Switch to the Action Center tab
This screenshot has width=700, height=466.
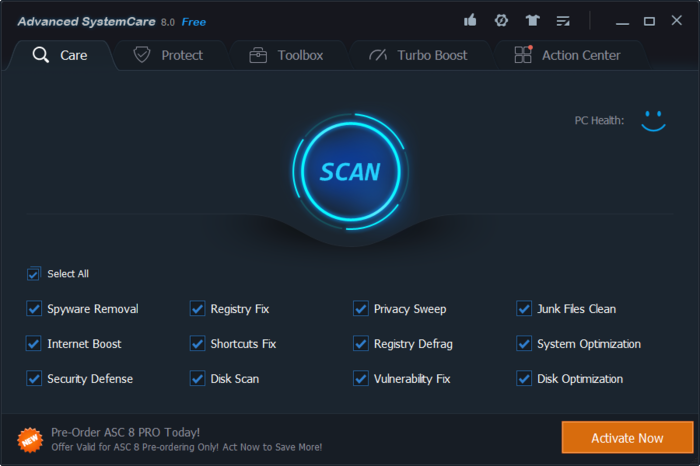[x=569, y=55]
